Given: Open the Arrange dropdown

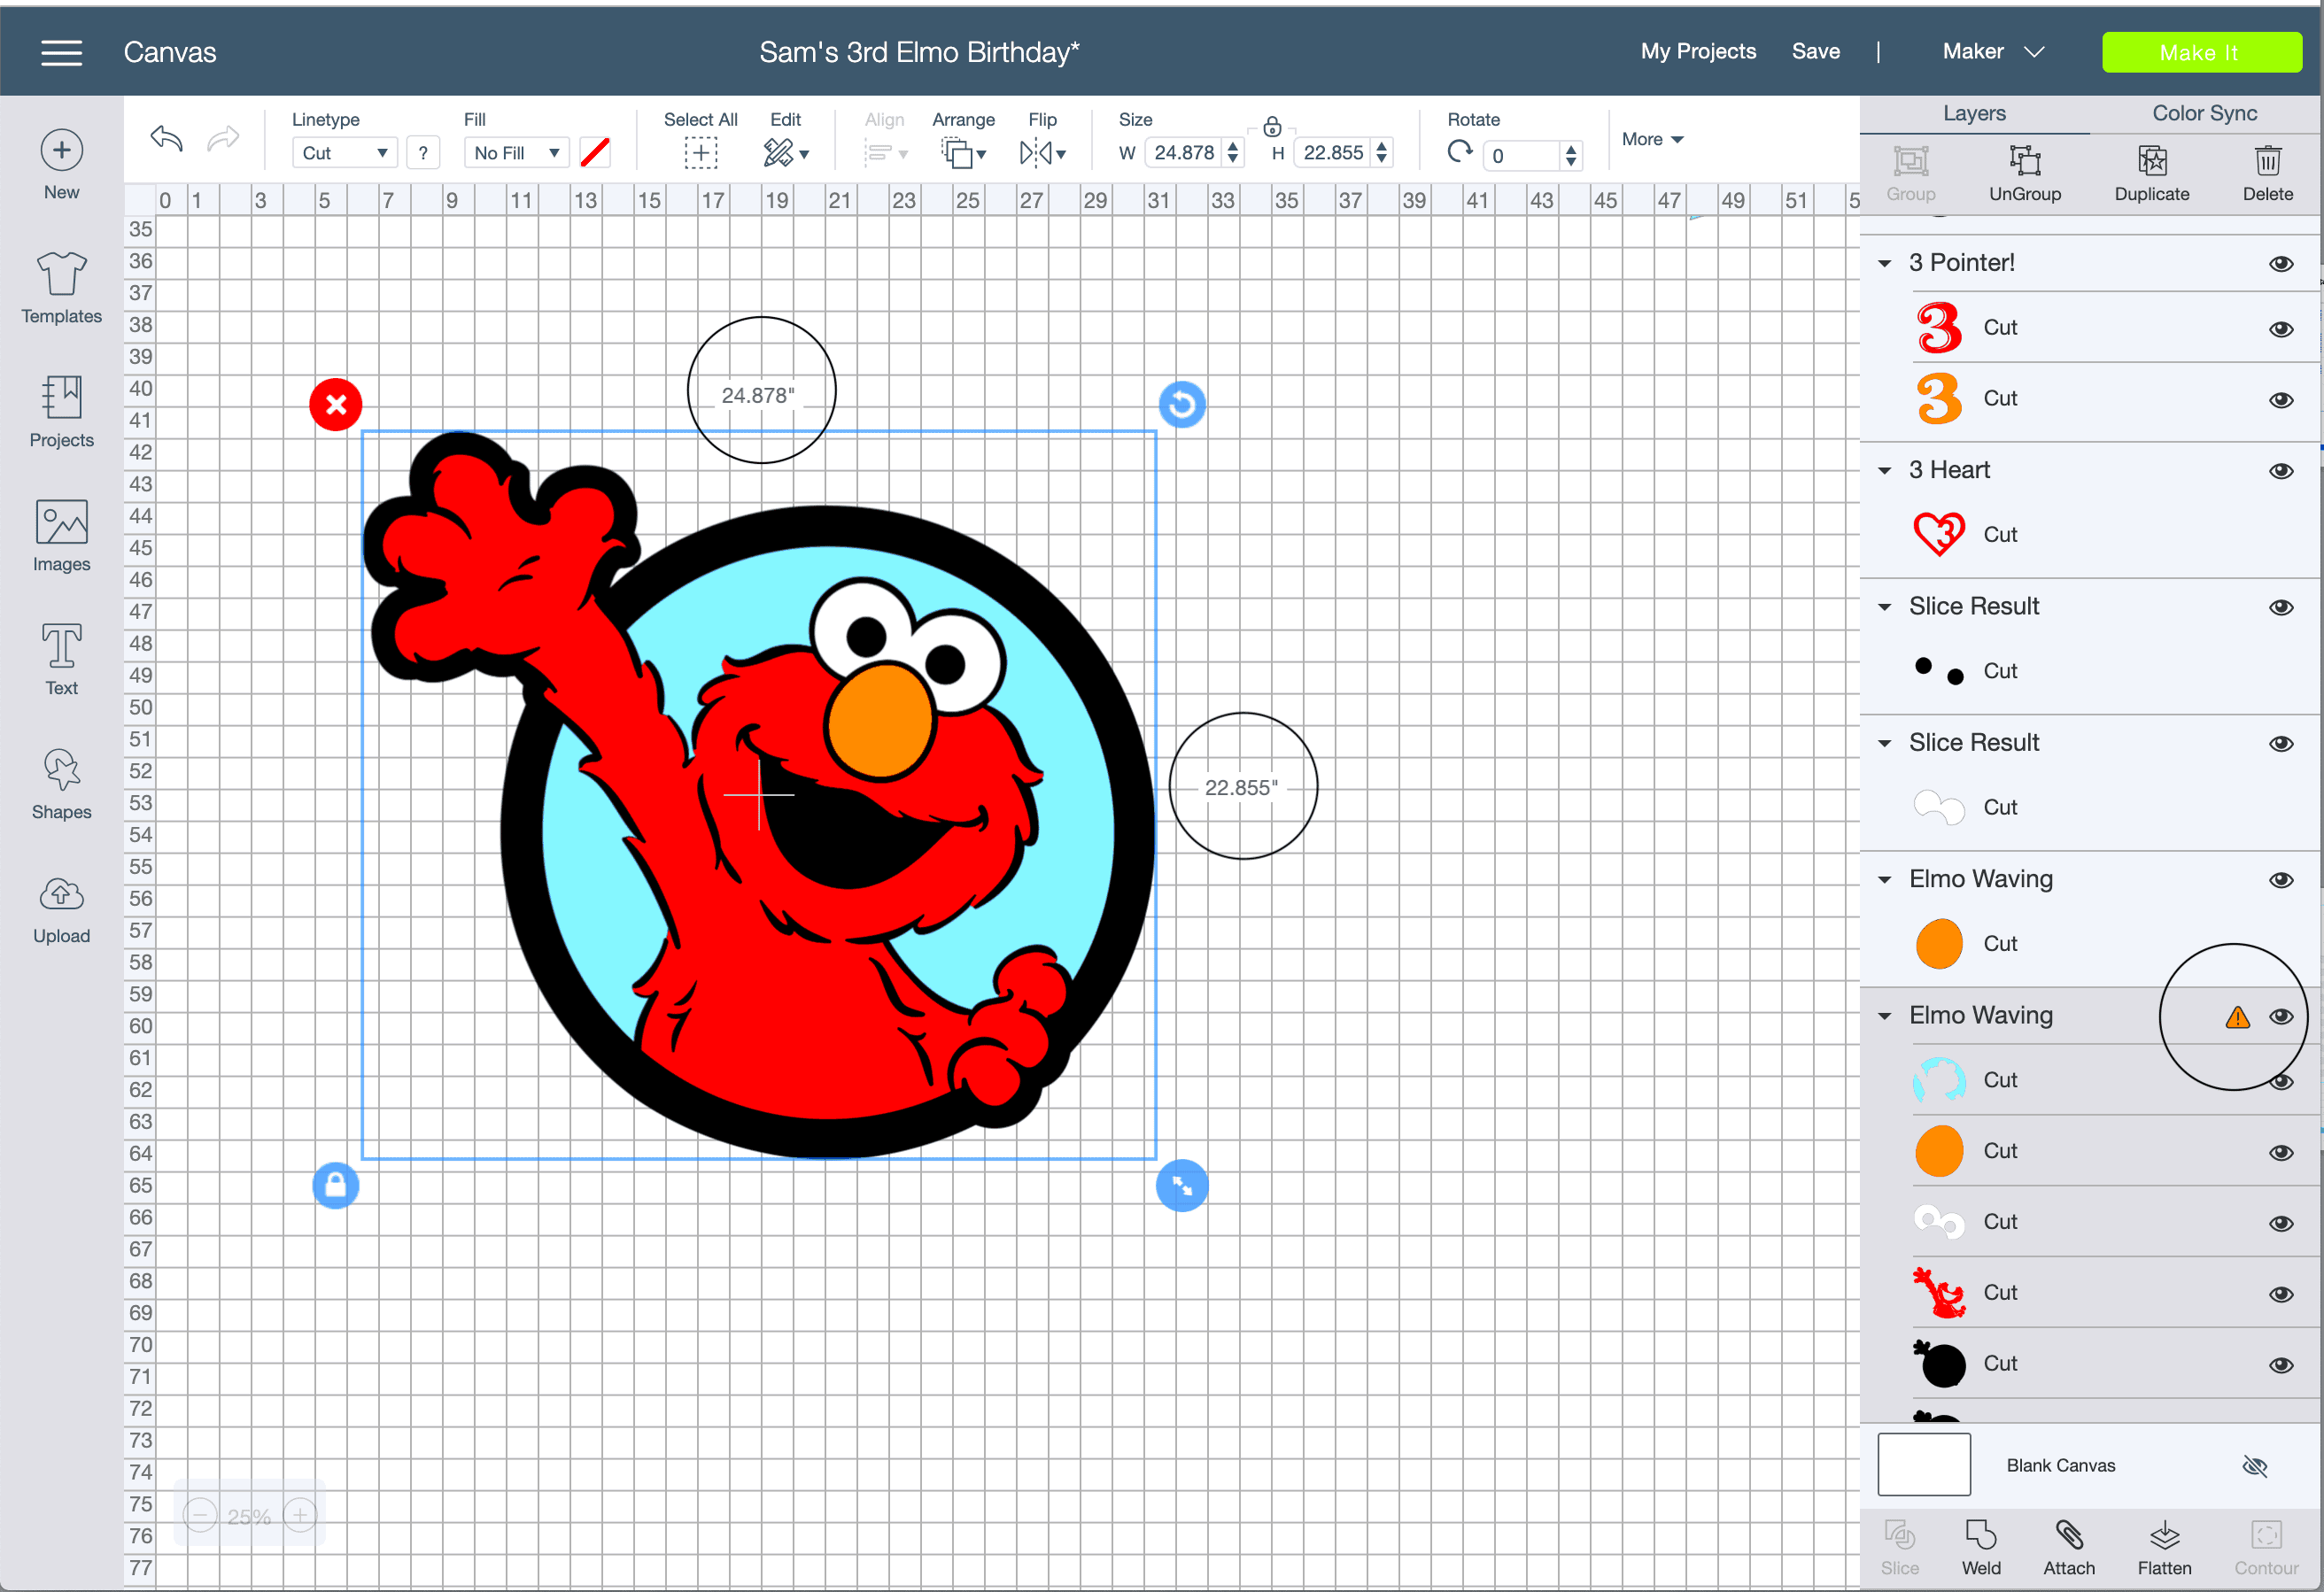Looking at the screenshot, I should coord(963,153).
